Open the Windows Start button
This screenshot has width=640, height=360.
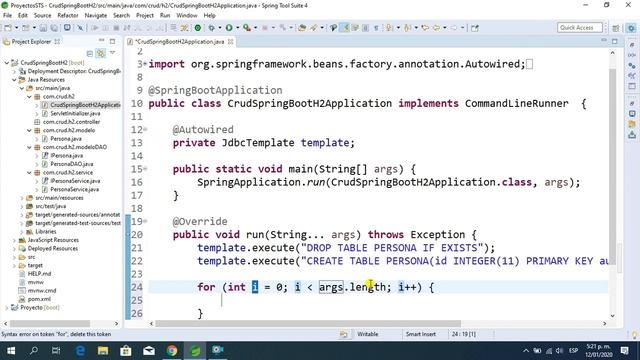[11, 351]
